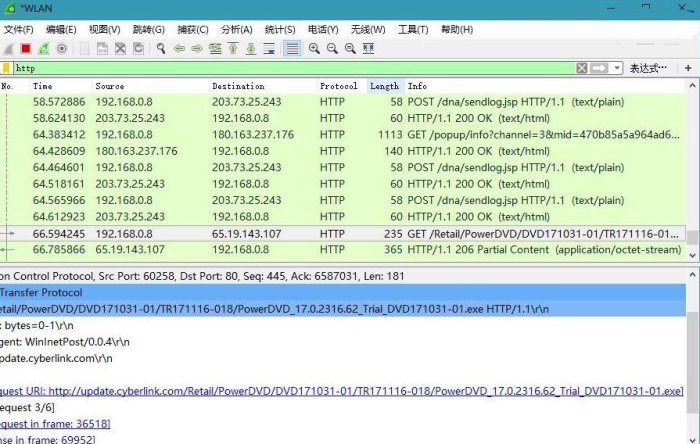Sort by the Length column header
This screenshot has width=700, height=444.
(386, 86)
